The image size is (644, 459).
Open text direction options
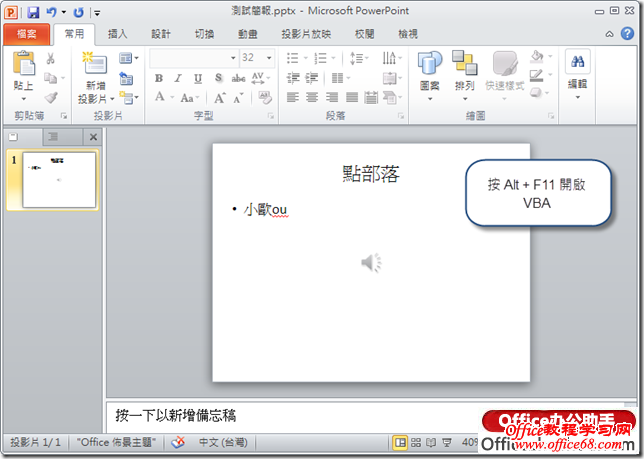point(391,58)
